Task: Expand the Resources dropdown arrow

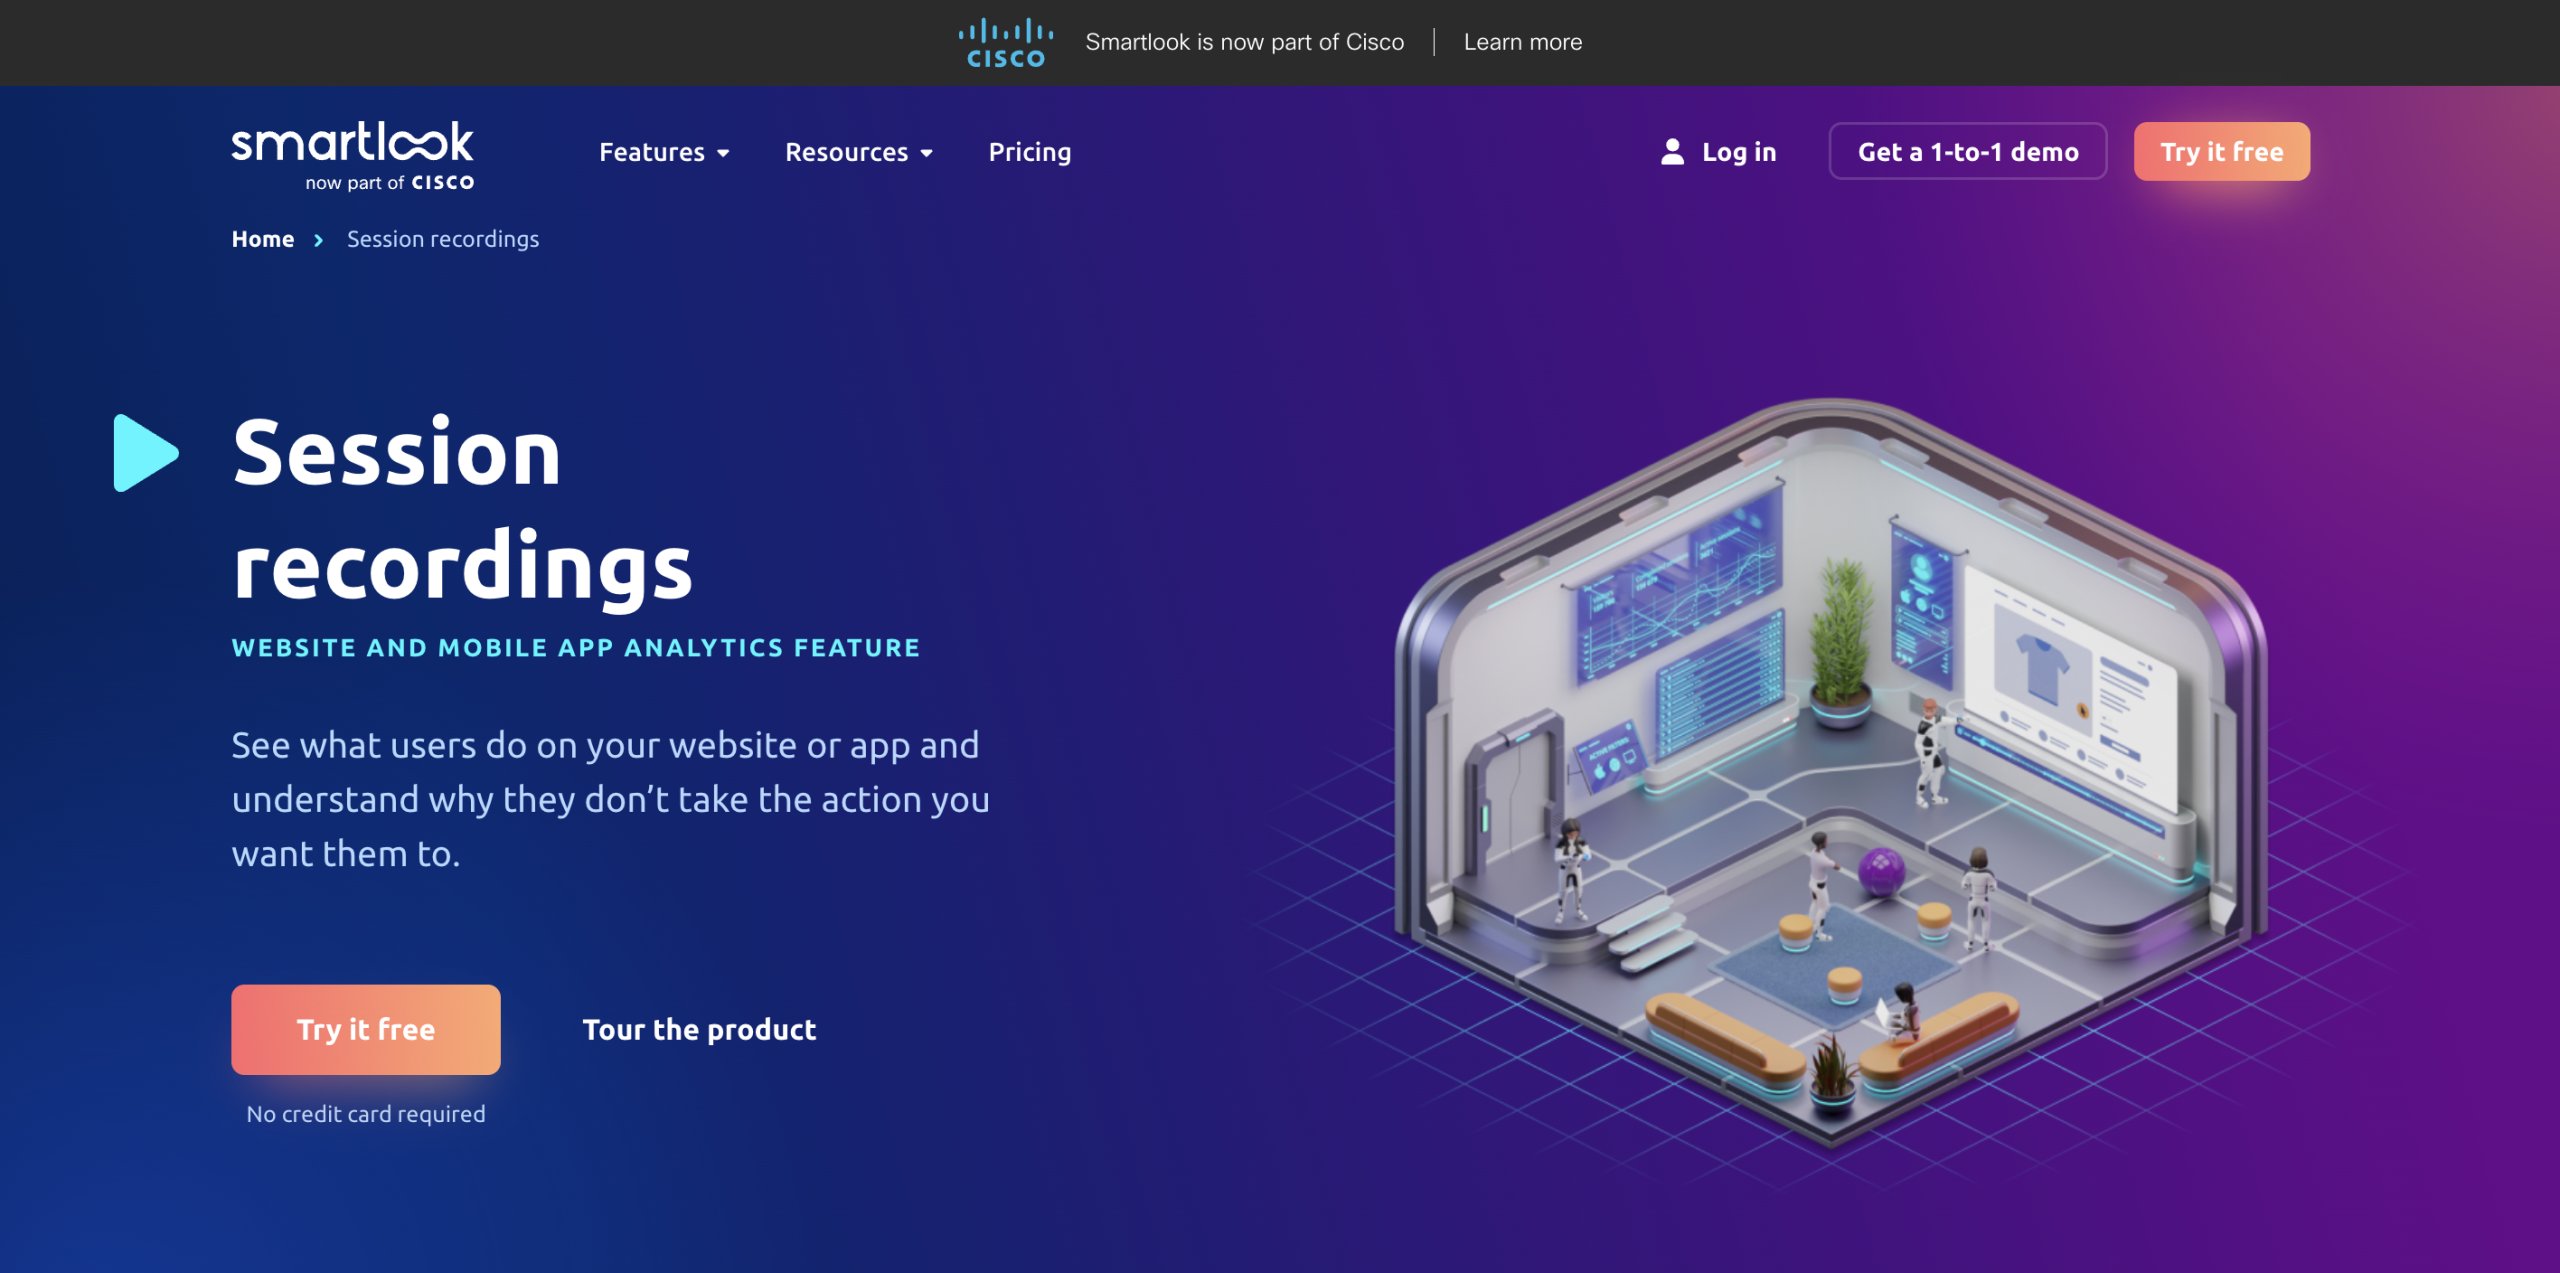Action: (x=927, y=153)
